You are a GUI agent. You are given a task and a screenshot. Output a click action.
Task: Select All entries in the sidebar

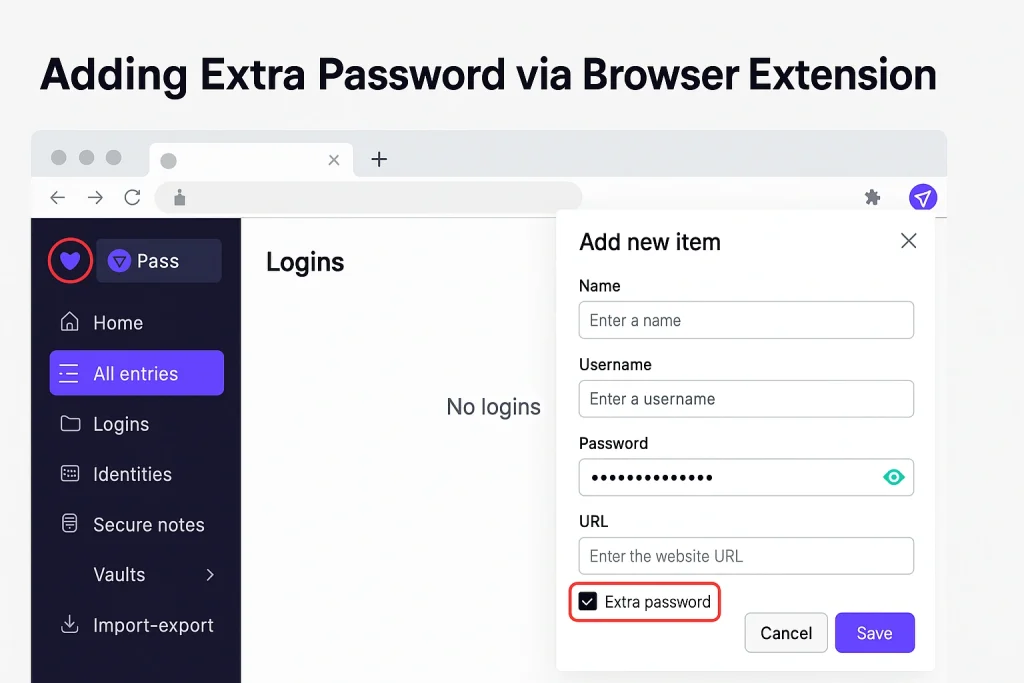point(136,373)
